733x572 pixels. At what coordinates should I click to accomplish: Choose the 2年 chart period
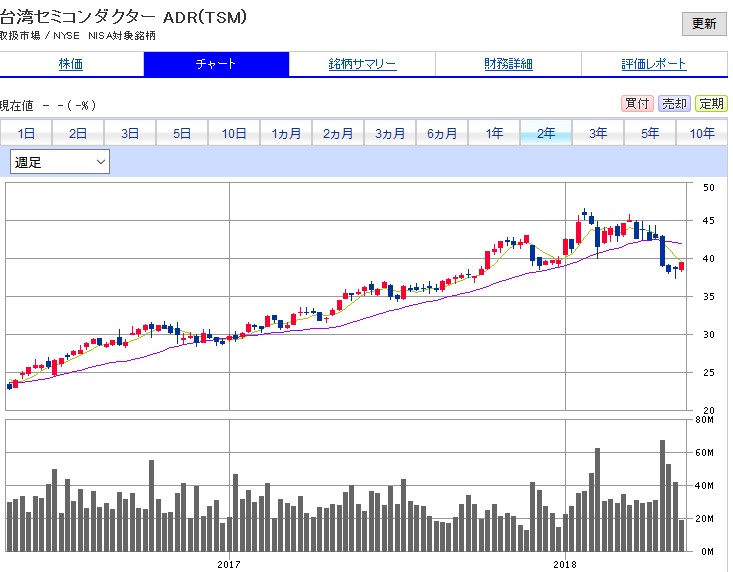click(x=546, y=133)
